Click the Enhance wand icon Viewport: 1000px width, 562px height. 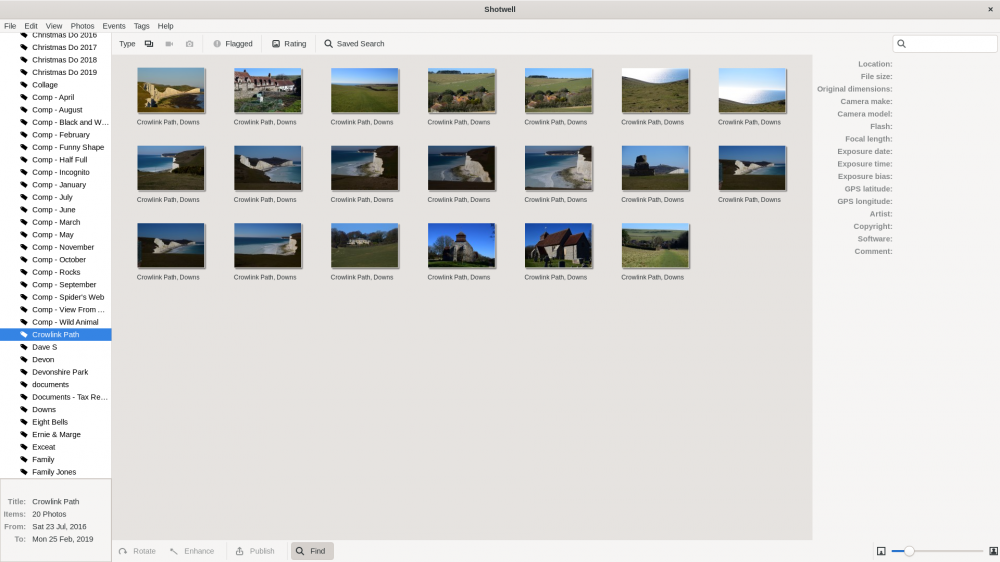click(174, 551)
